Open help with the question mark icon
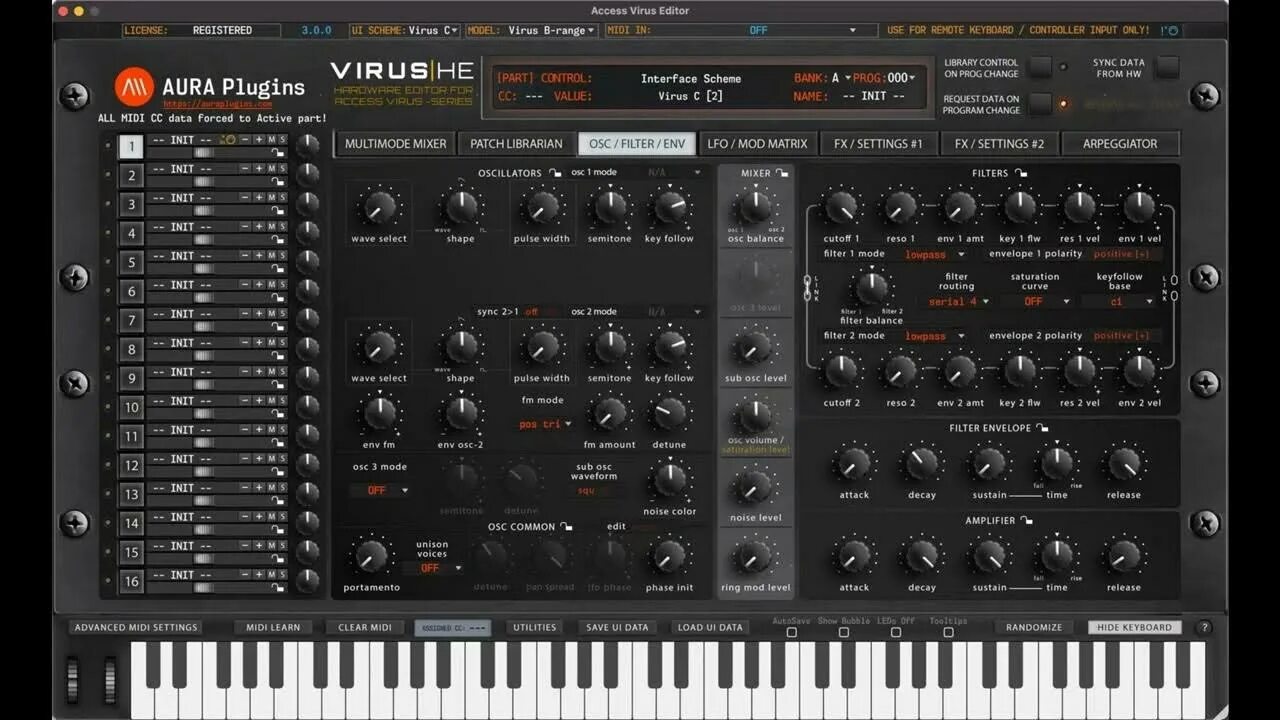1280x720 pixels. click(x=1204, y=627)
